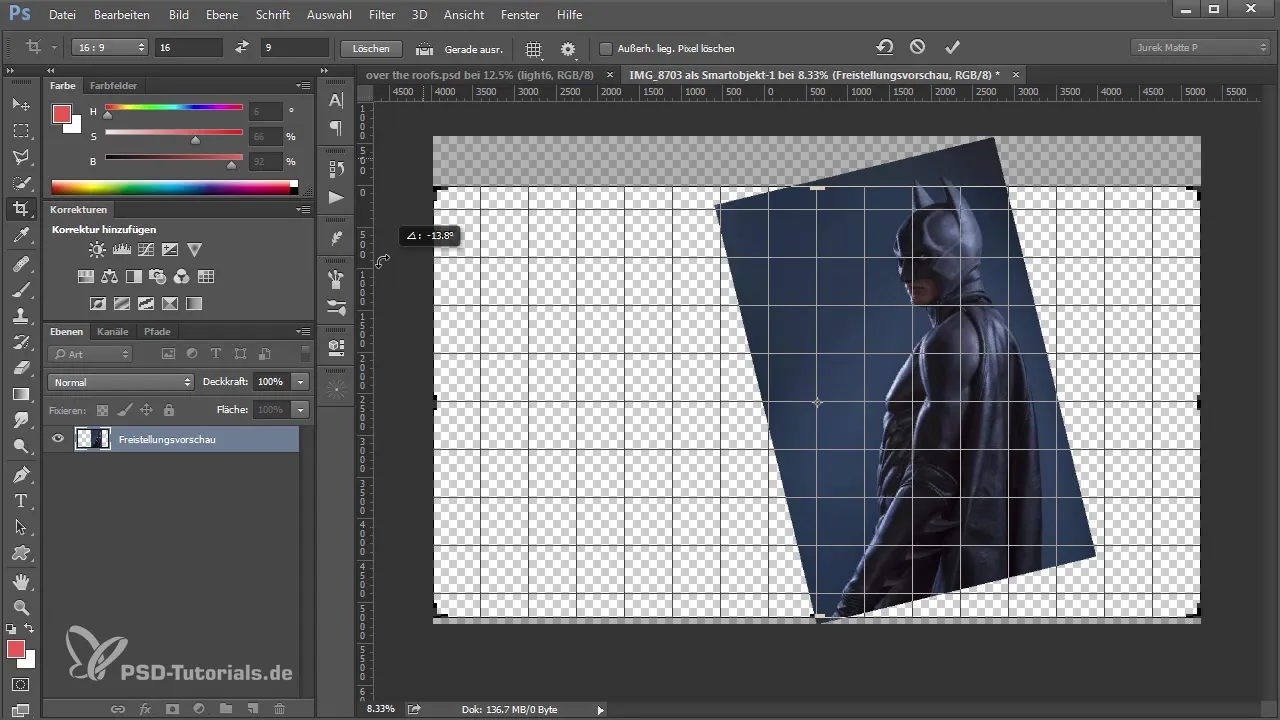Open the Art layer filter dropdown

coord(90,354)
